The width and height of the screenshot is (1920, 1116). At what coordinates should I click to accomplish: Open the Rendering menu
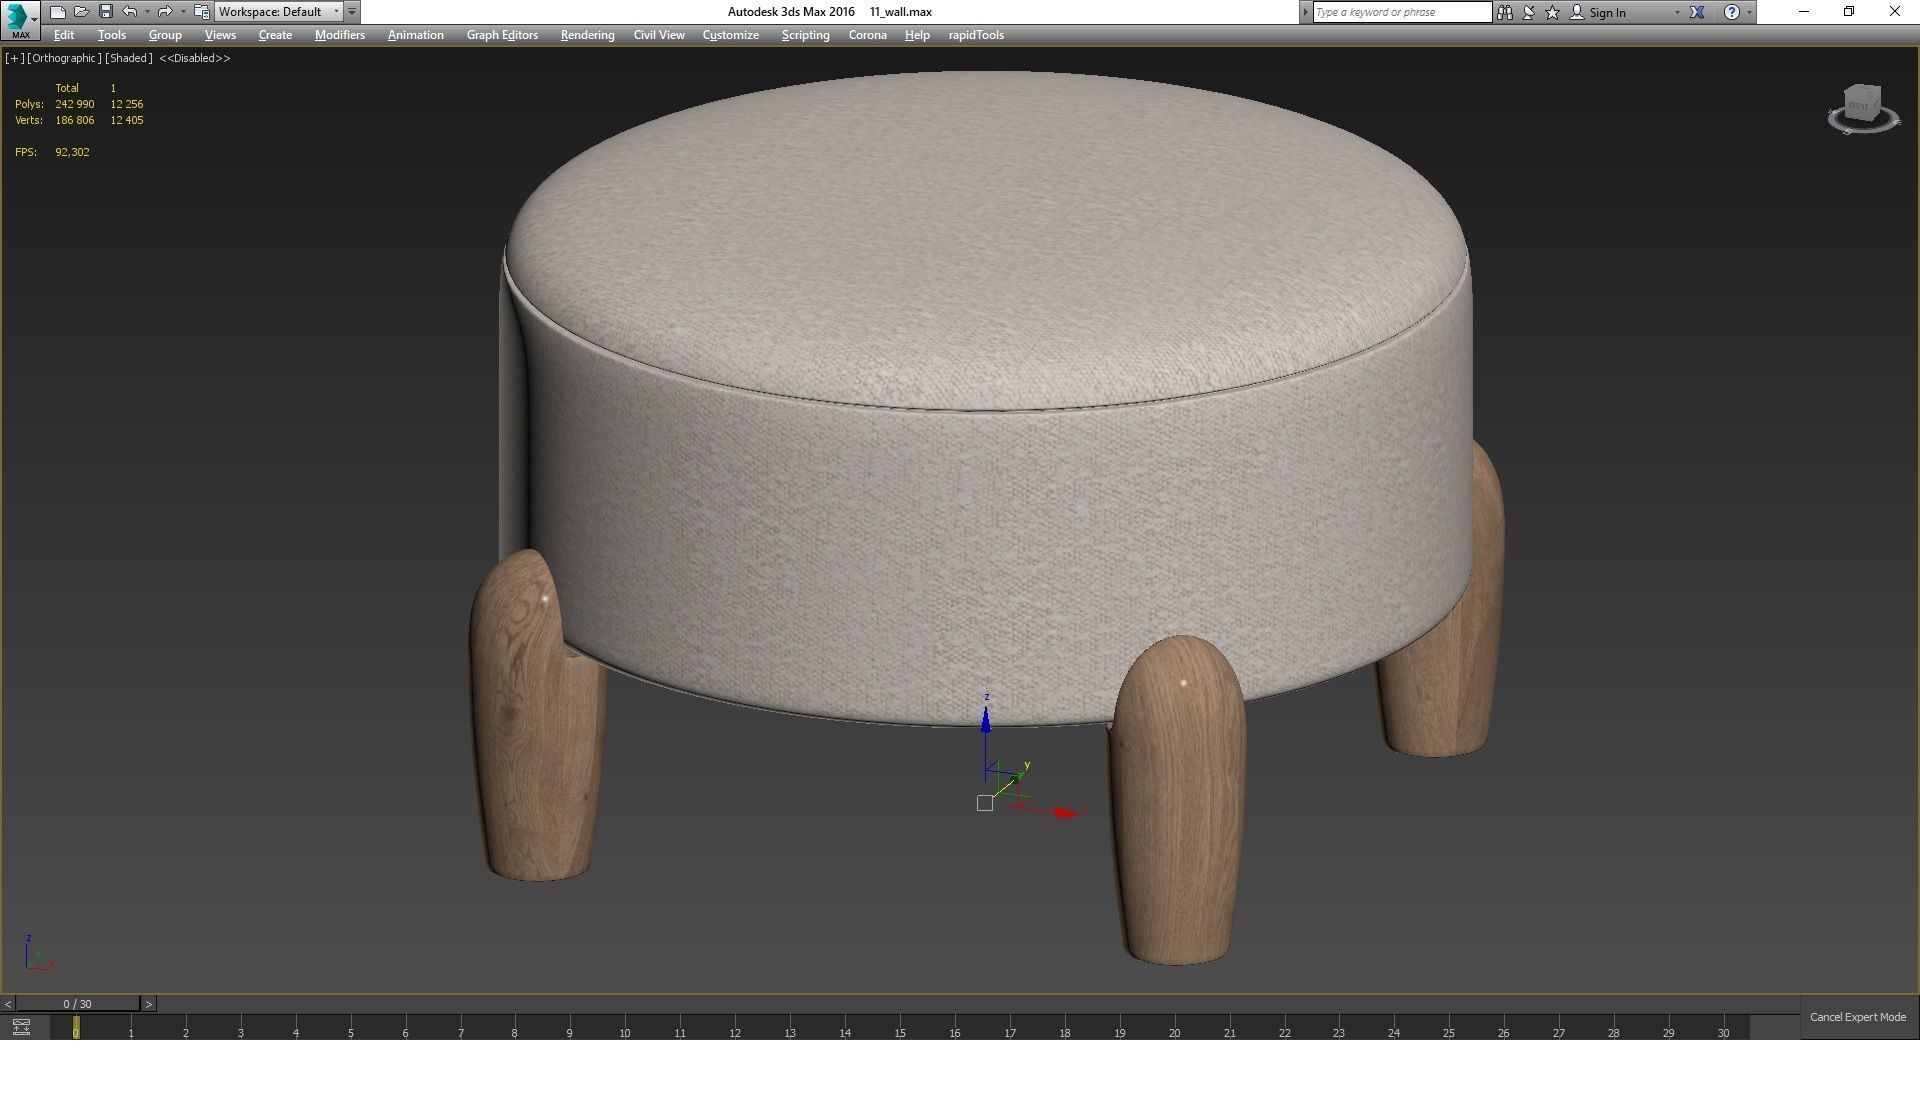pyautogui.click(x=587, y=35)
